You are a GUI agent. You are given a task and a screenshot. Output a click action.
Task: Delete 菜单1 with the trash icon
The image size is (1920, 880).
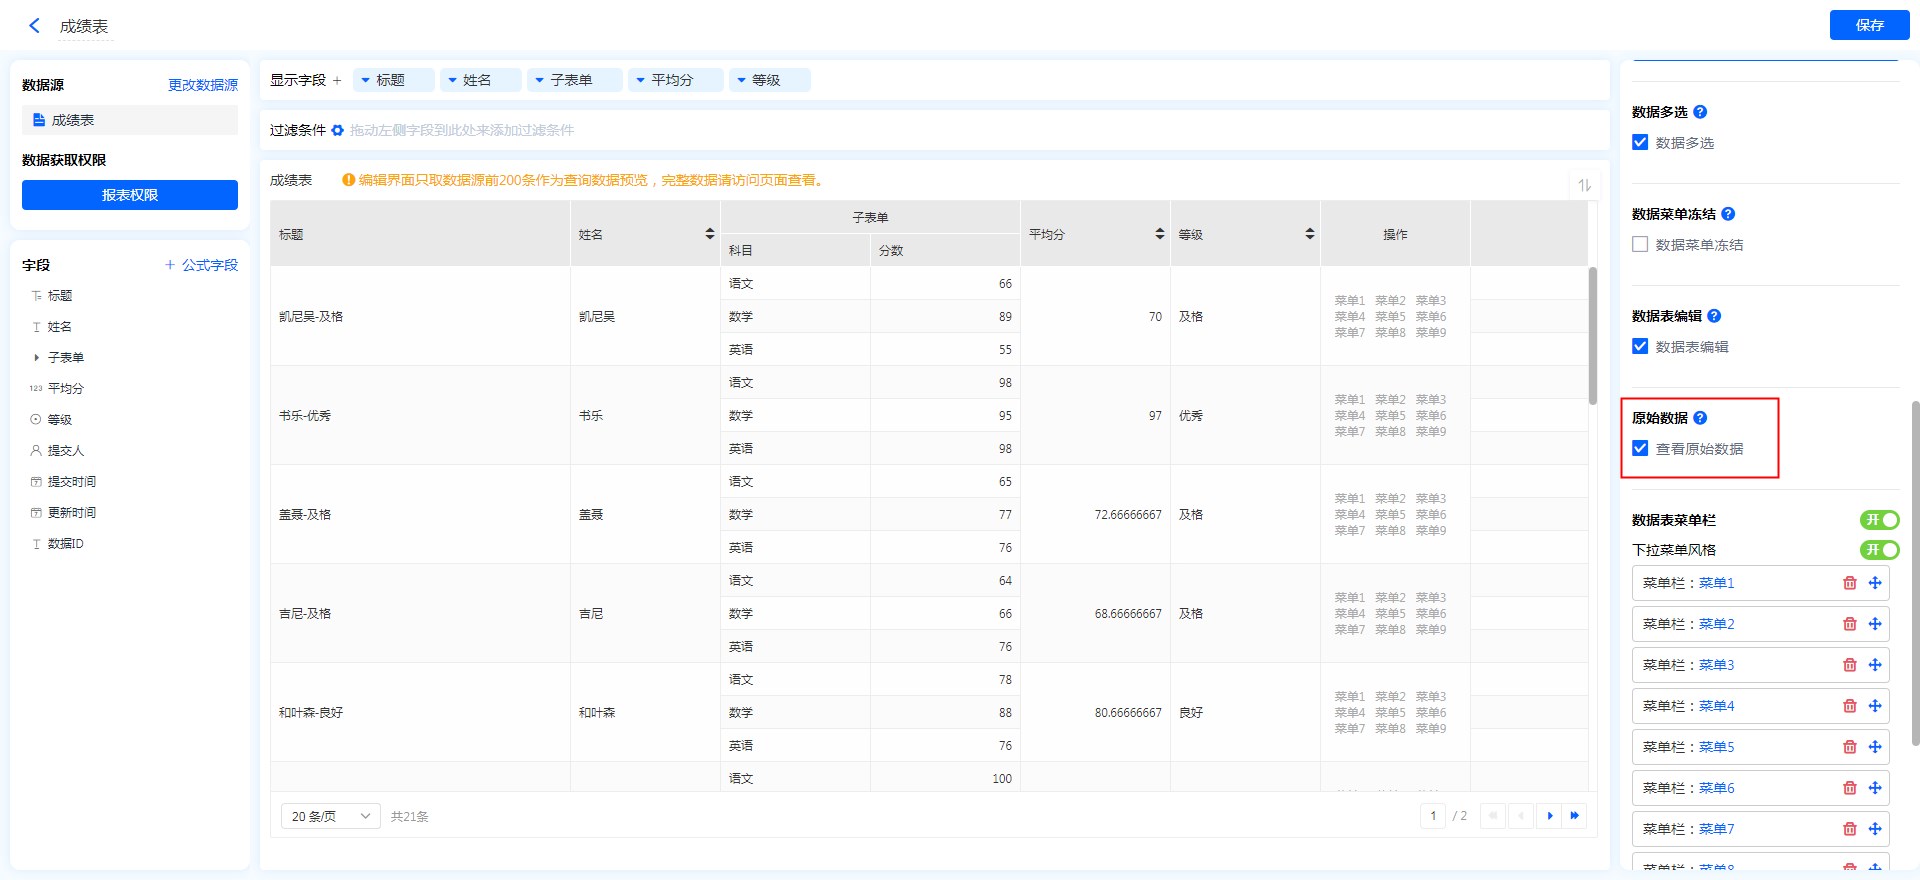click(x=1849, y=583)
